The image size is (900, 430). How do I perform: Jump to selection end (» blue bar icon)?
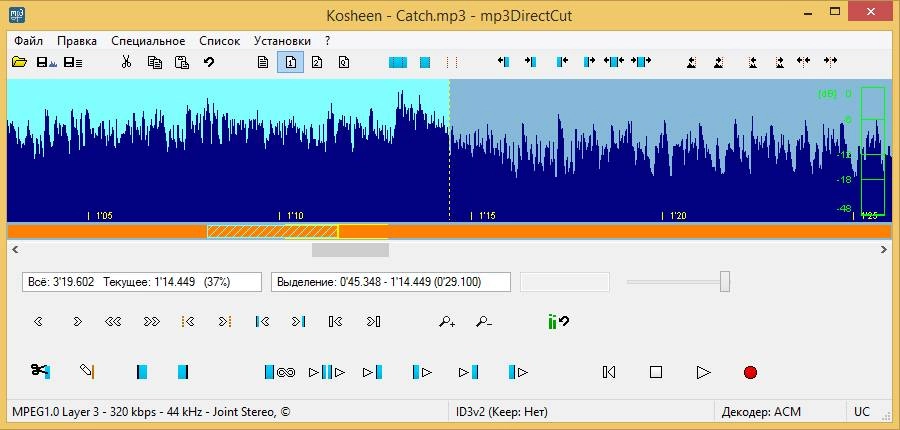click(298, 321)
